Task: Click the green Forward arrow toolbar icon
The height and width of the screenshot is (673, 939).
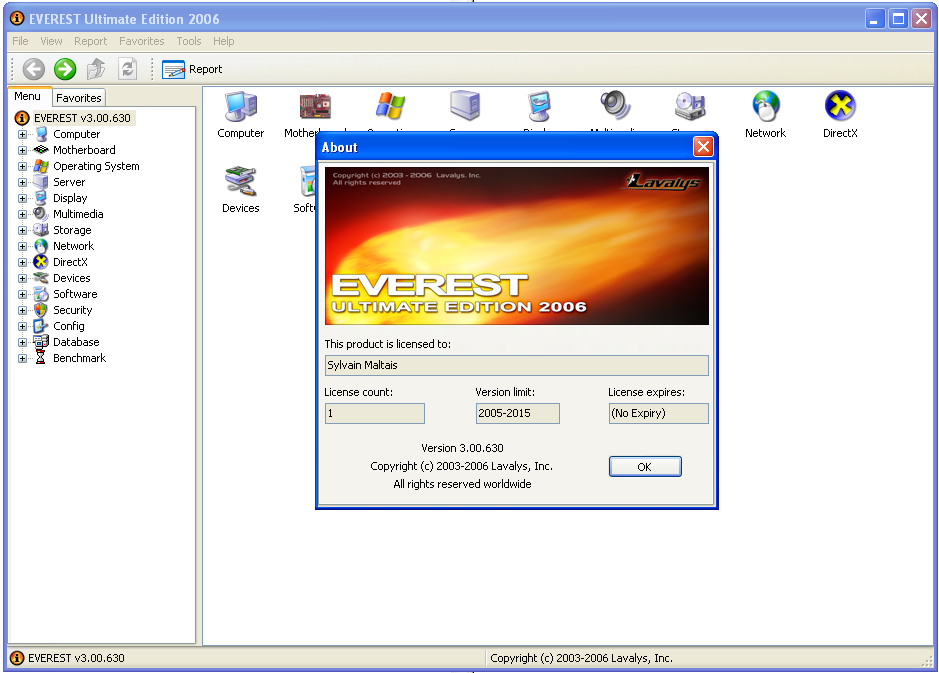Action: coord(65,69)
